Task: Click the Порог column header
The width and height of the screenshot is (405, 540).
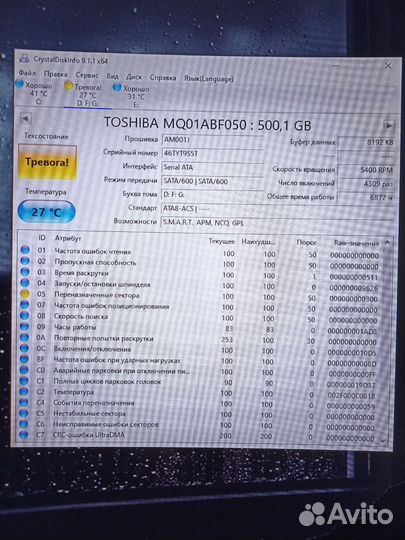Action: 307,242
